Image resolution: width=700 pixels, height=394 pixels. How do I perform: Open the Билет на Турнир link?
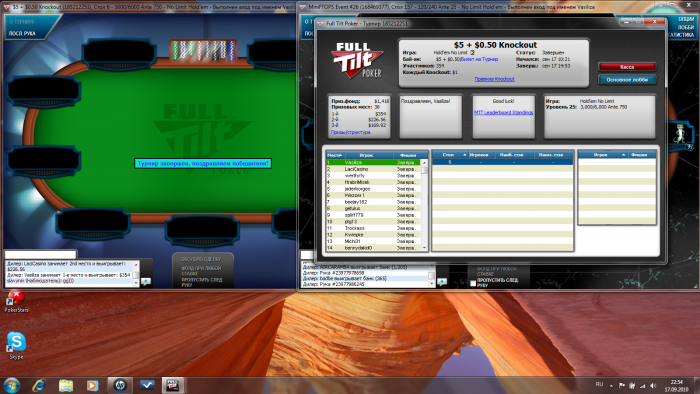click(x=479, y=59)
